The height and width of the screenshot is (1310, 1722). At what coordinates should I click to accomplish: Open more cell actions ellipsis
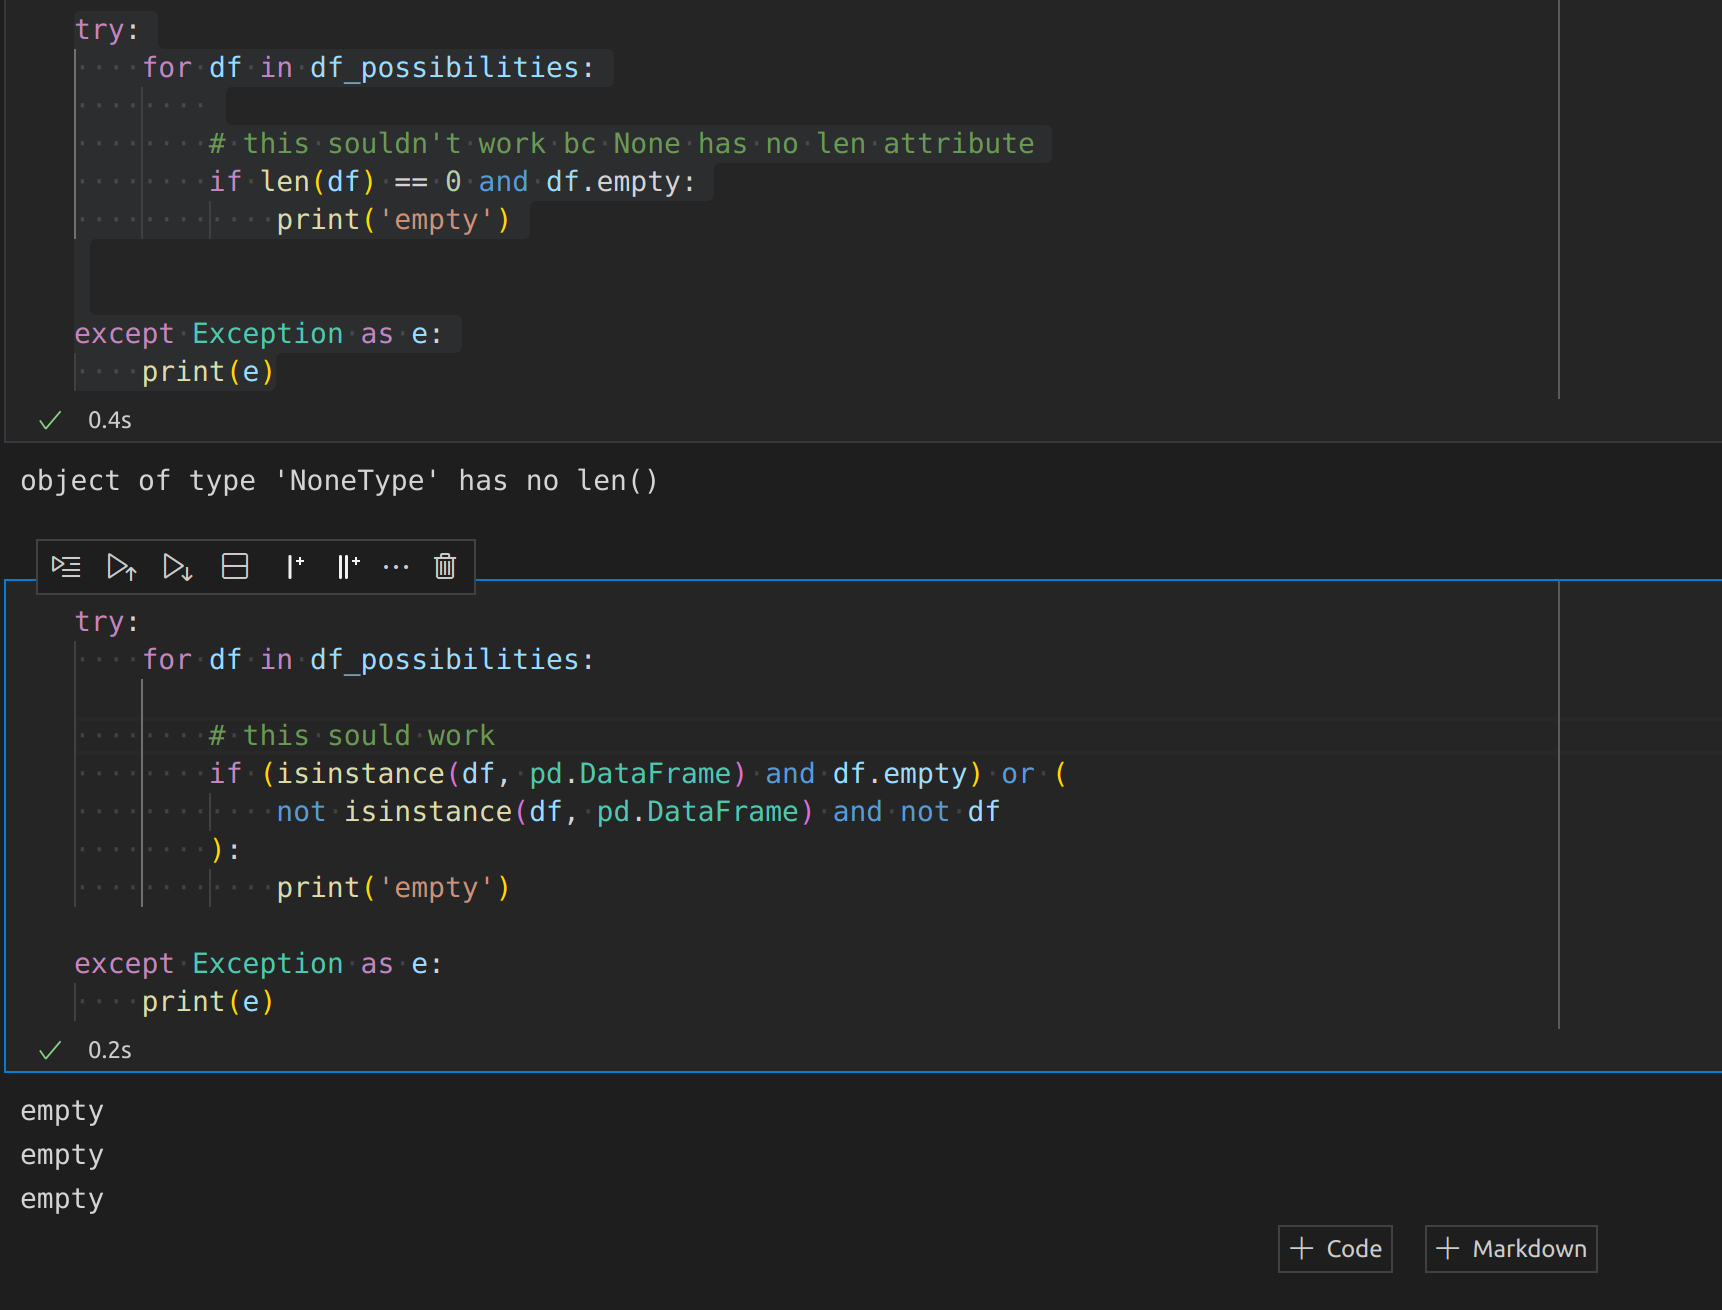(396, 567)
